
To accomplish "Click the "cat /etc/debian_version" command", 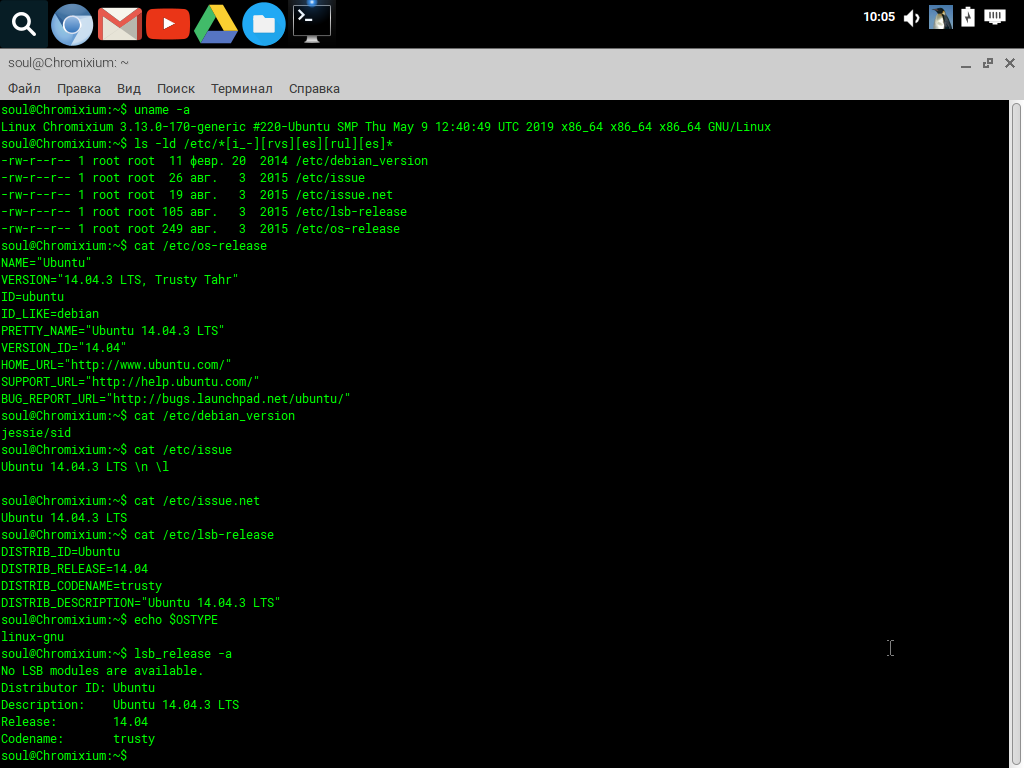I will [214, 415].
